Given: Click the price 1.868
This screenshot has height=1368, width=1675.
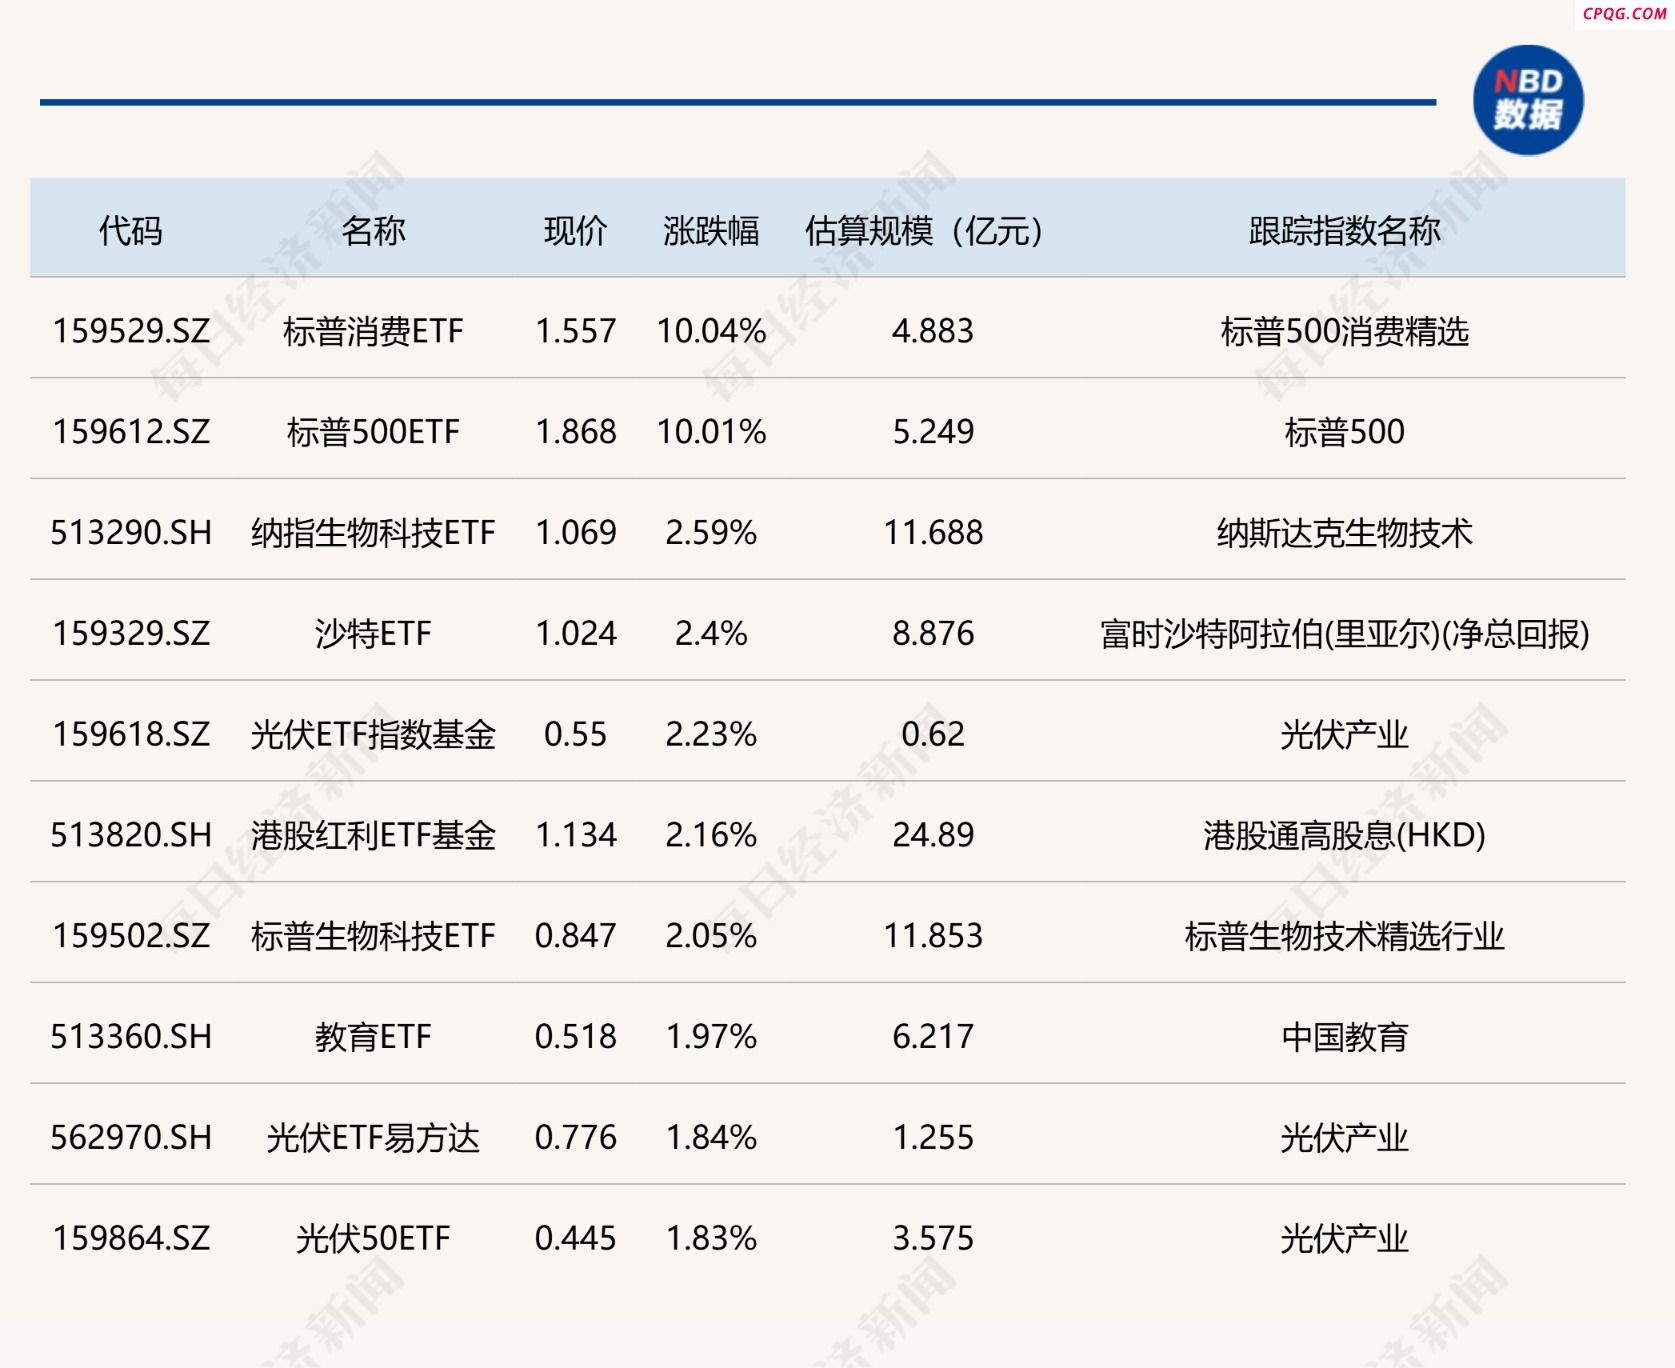Looking at the screenshot, I should coord(576,432).
